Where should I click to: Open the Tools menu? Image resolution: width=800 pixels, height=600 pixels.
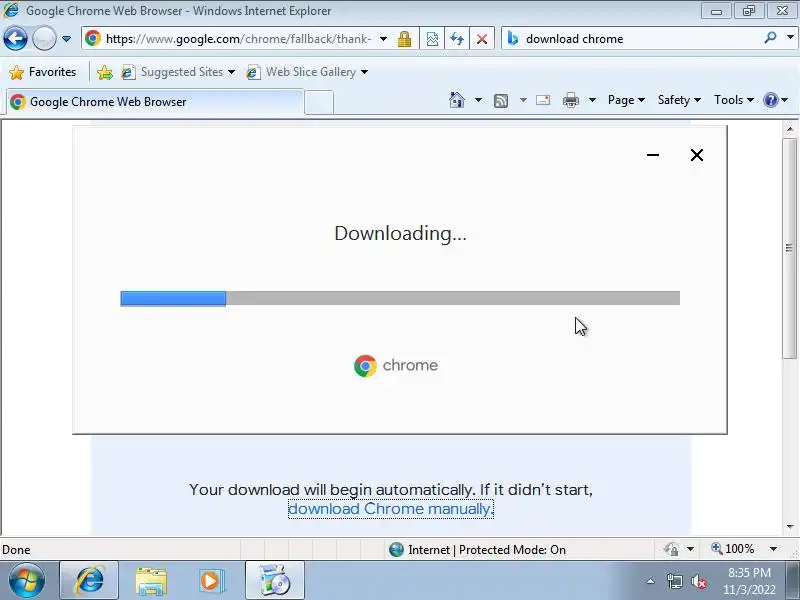(x=734, y=100)
